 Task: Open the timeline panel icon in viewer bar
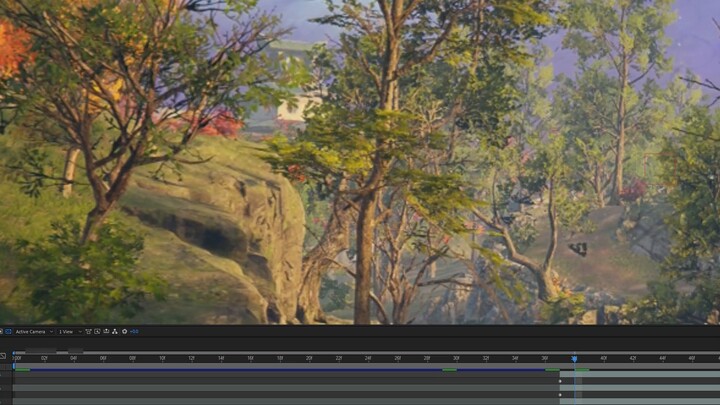(x=106, y=331)
